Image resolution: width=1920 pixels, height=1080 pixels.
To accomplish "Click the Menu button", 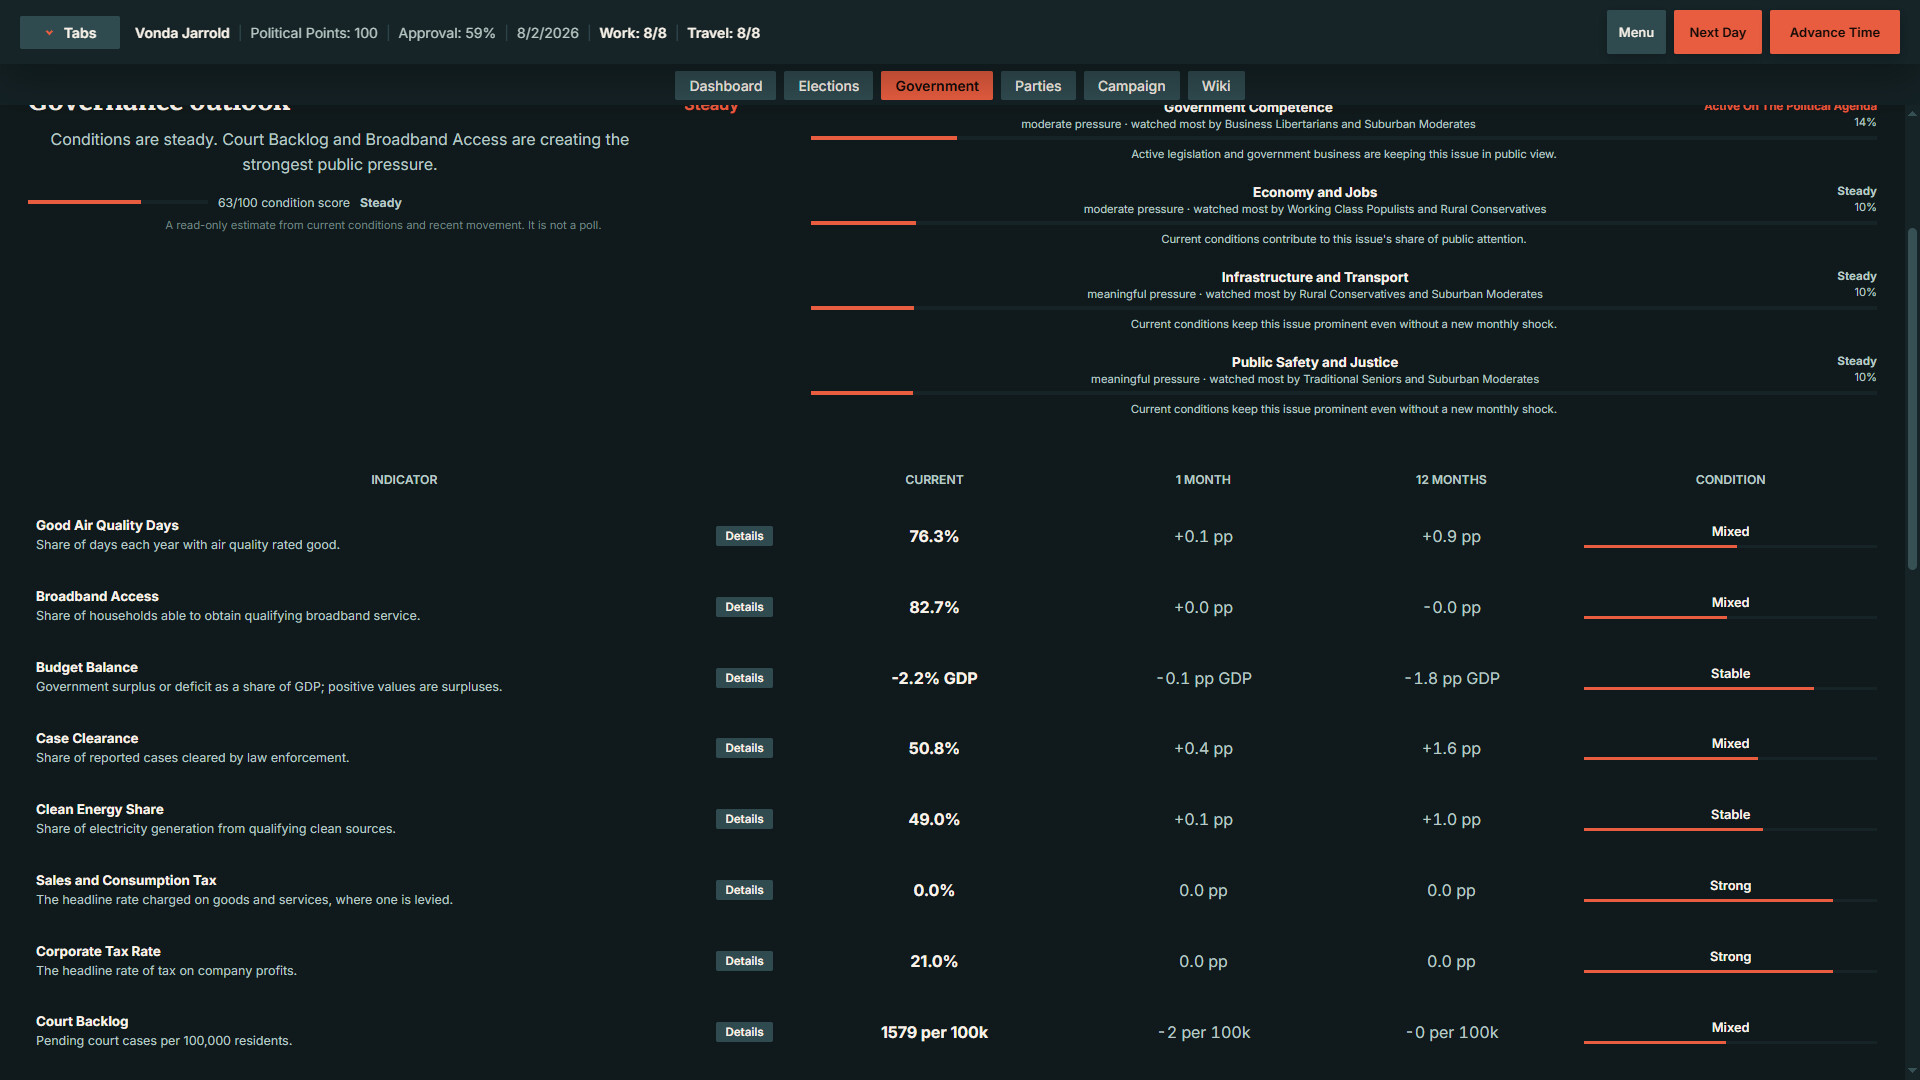I will [1636, 32].
